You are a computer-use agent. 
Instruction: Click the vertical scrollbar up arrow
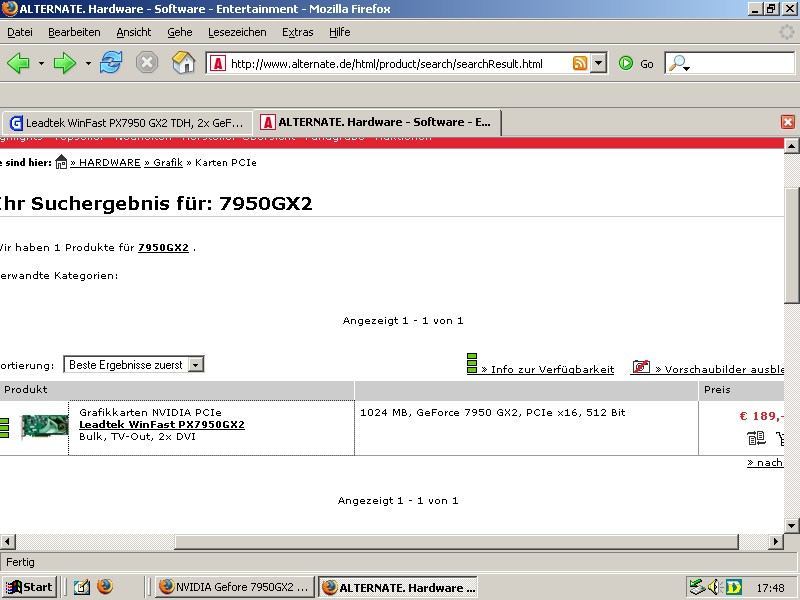click(791, 146)
